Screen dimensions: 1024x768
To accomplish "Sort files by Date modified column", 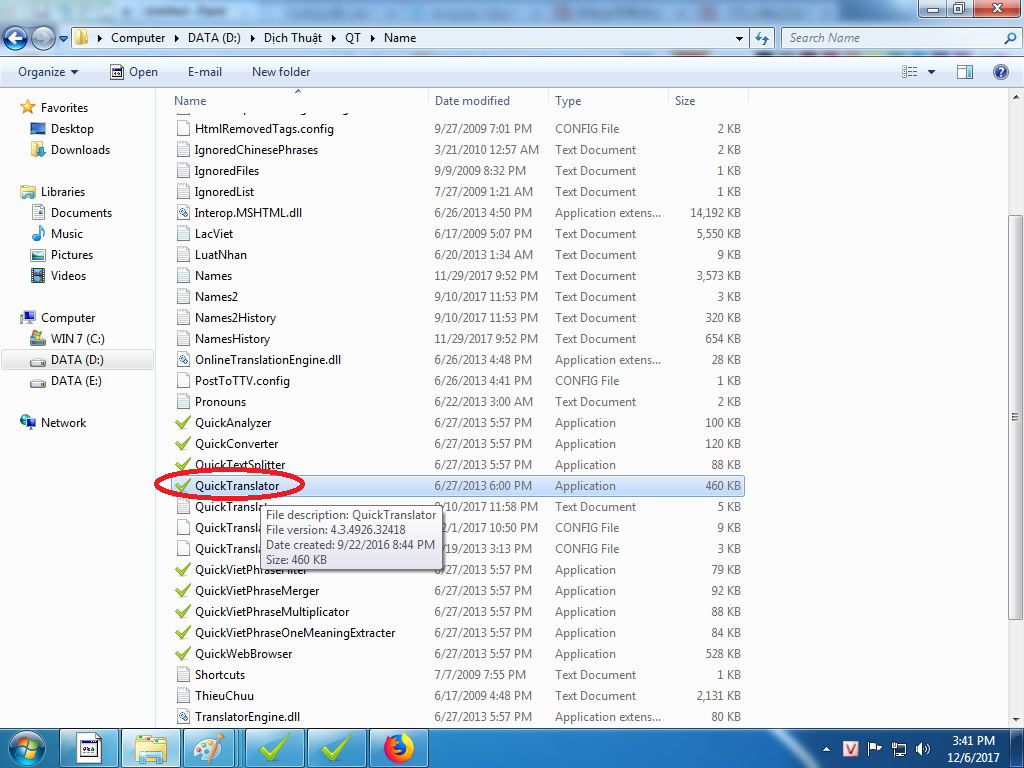I will click(x=472, y=101).
